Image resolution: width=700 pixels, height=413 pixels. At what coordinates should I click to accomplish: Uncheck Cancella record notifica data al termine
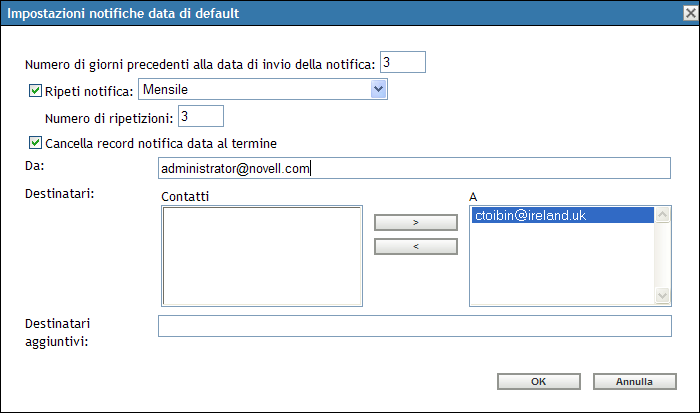pyautogui.click(x=36, y=143)
